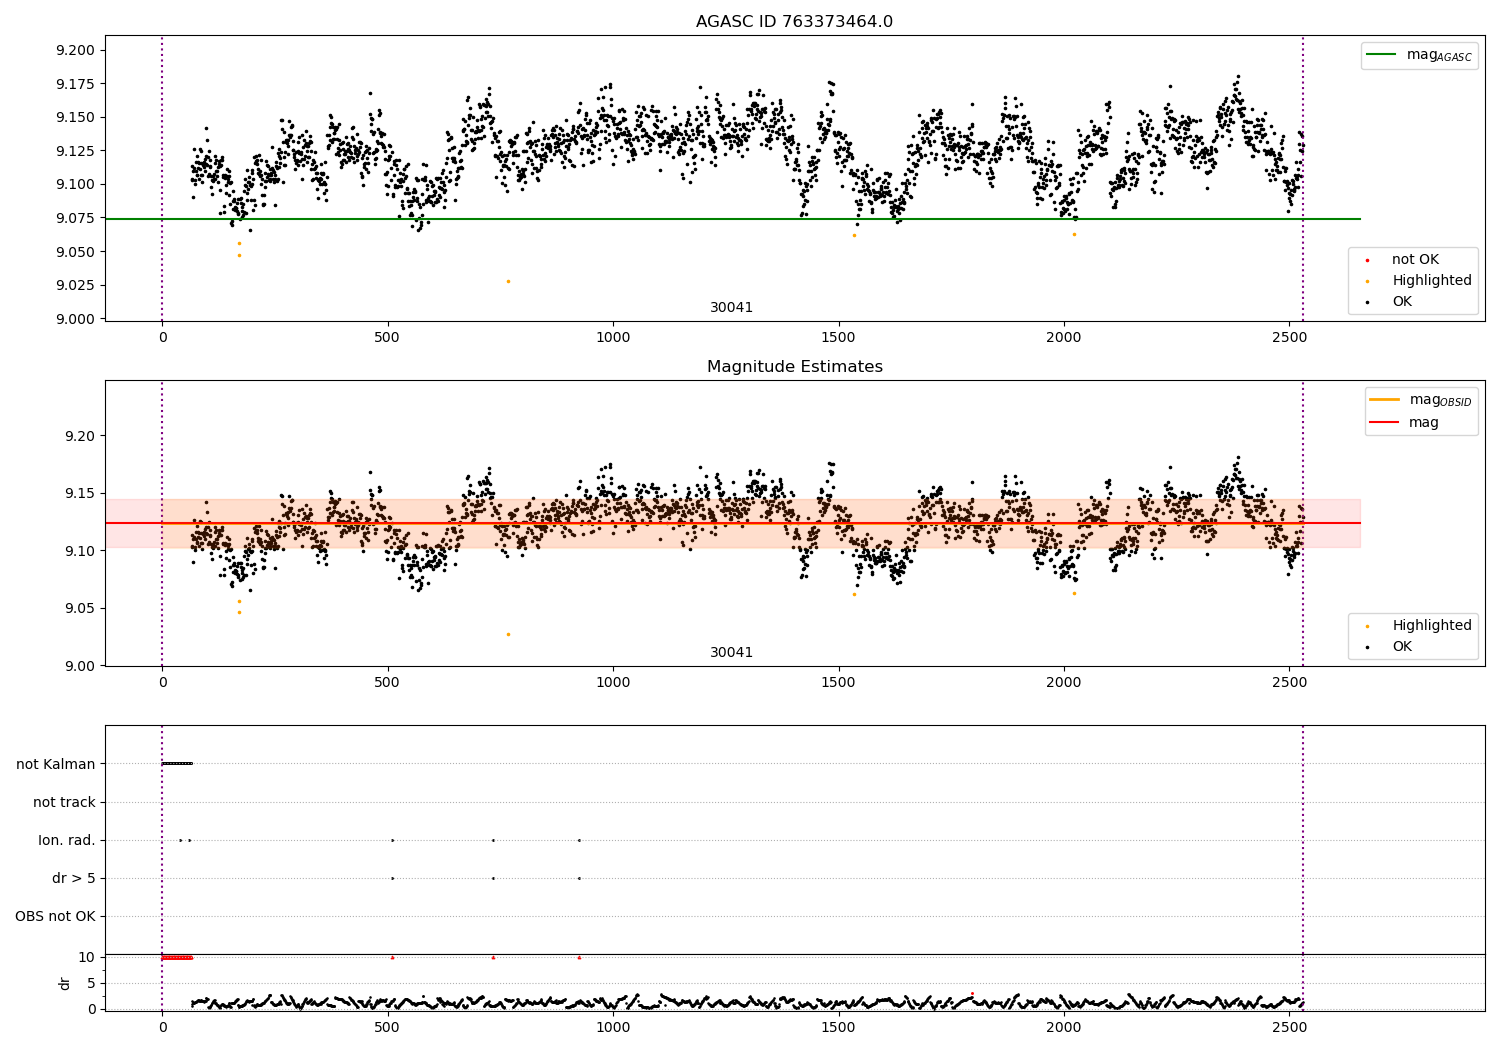Click the 1500 x-tick label under middle plot
This screenshot has width=1500, height=1050.
838,682
